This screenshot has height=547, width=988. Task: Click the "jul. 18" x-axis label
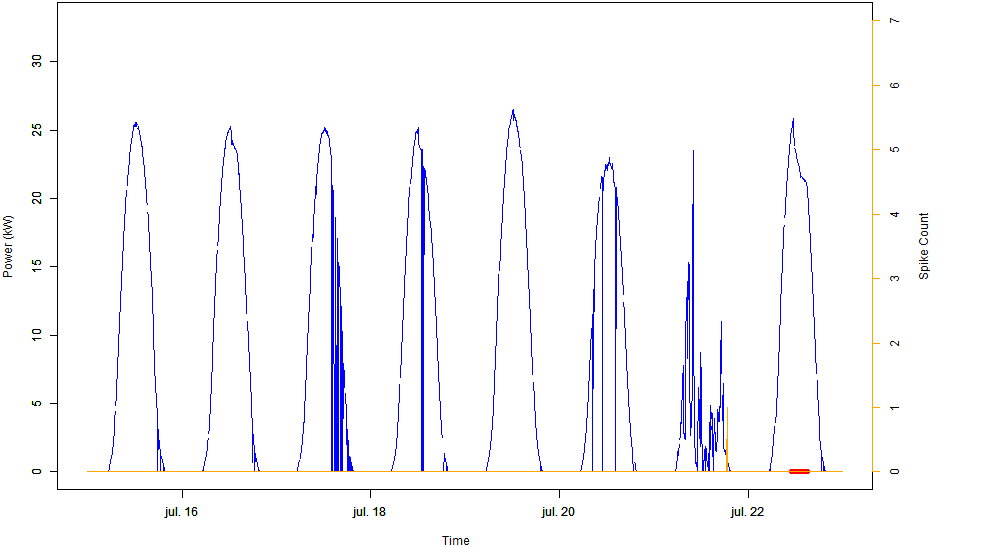[370, 512]
